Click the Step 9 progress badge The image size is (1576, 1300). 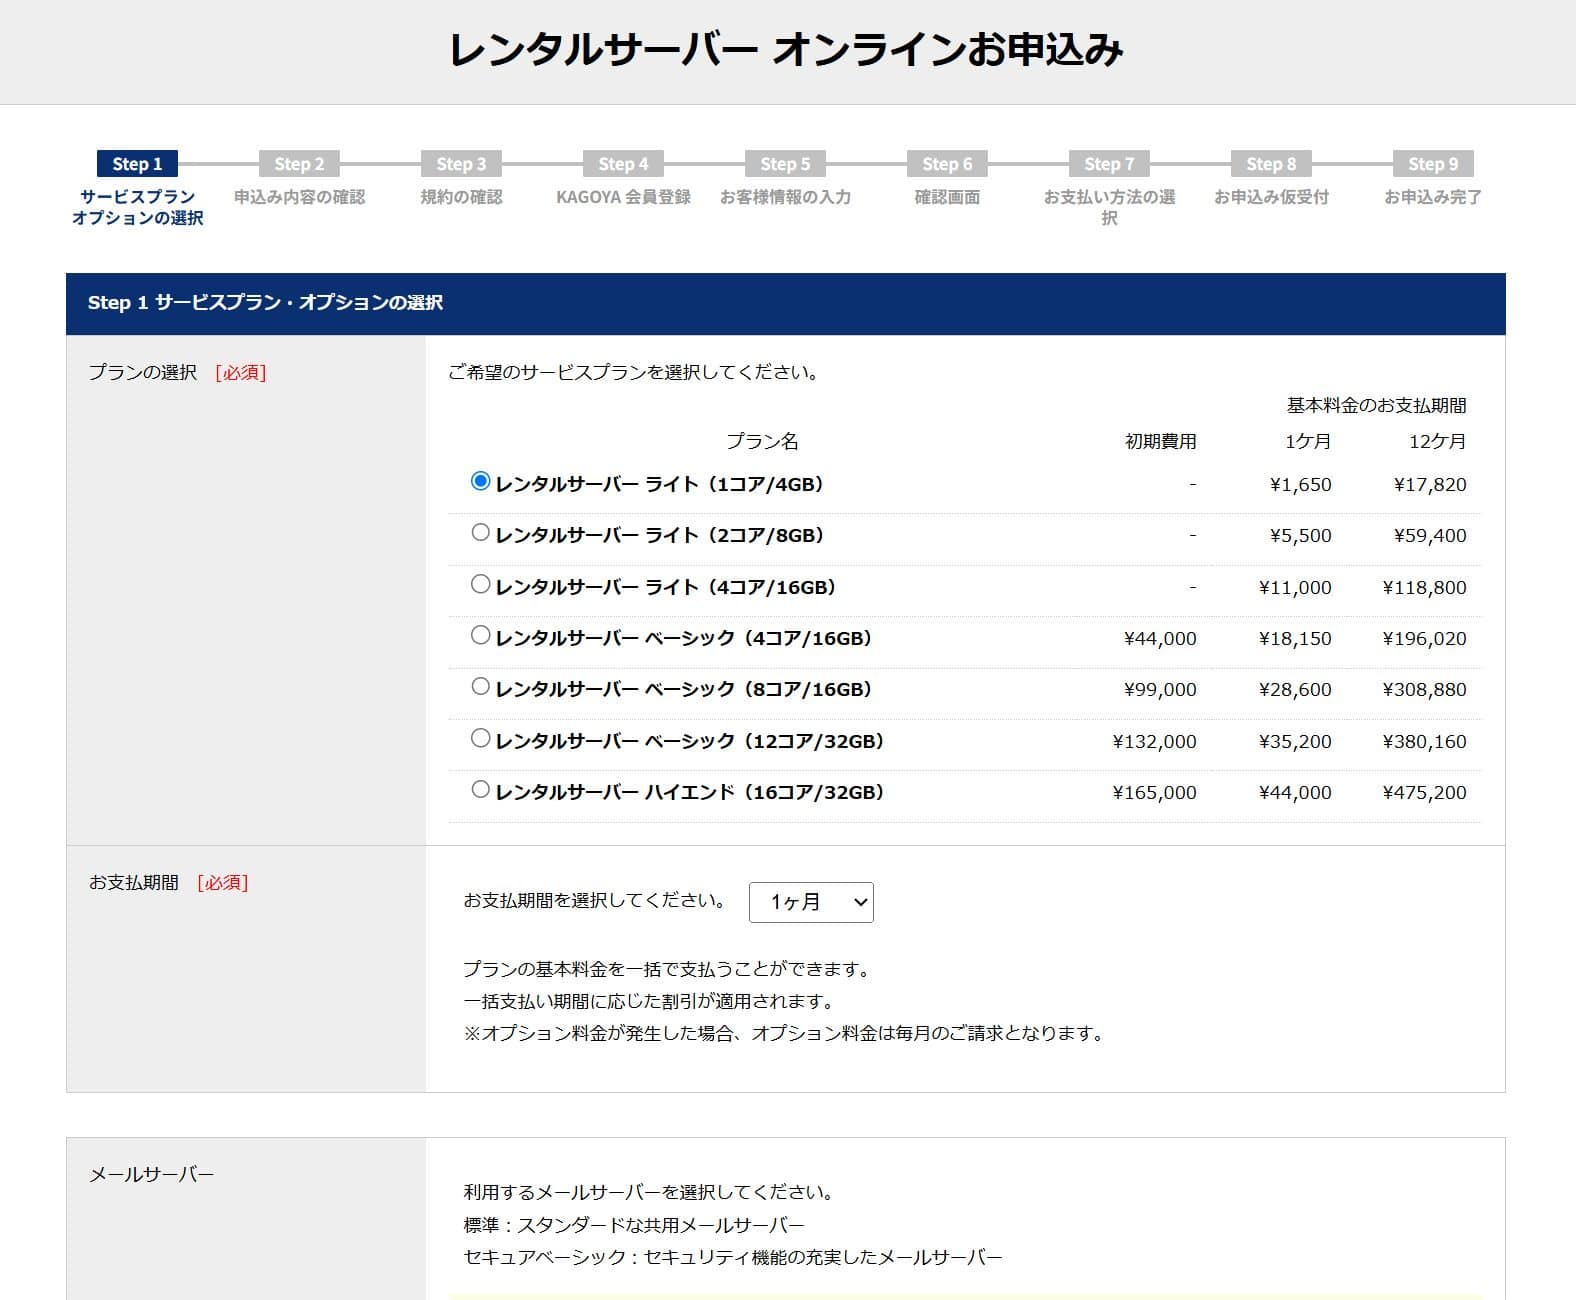tap(1433, 164)
